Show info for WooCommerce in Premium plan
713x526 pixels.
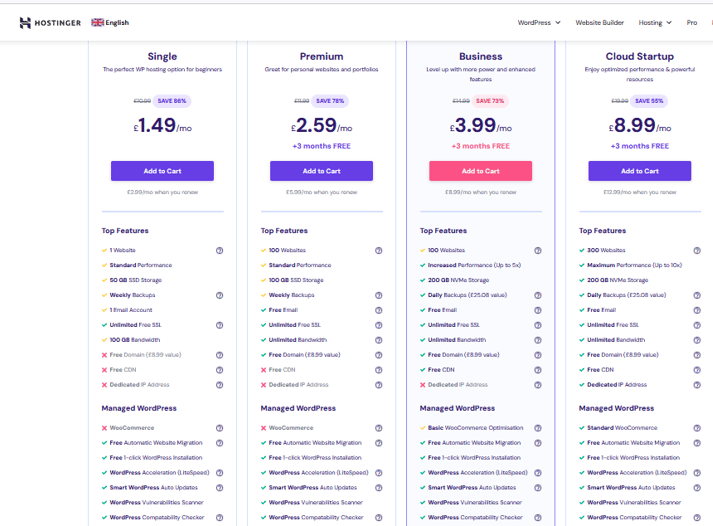pos(379,428)
